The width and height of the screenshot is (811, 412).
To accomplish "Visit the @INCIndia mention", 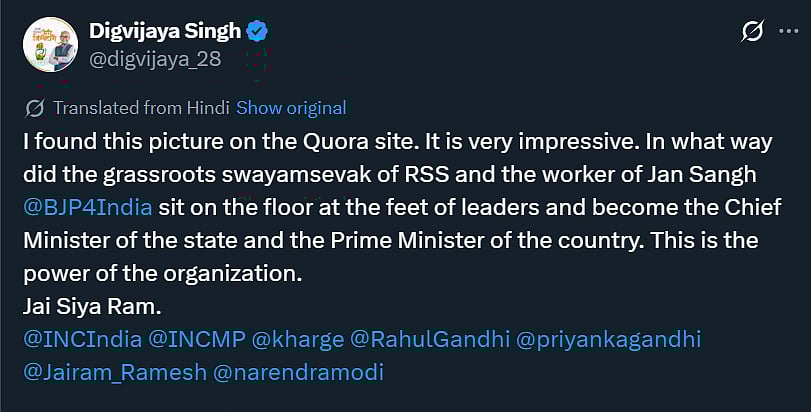I will (x=82, y=339).
